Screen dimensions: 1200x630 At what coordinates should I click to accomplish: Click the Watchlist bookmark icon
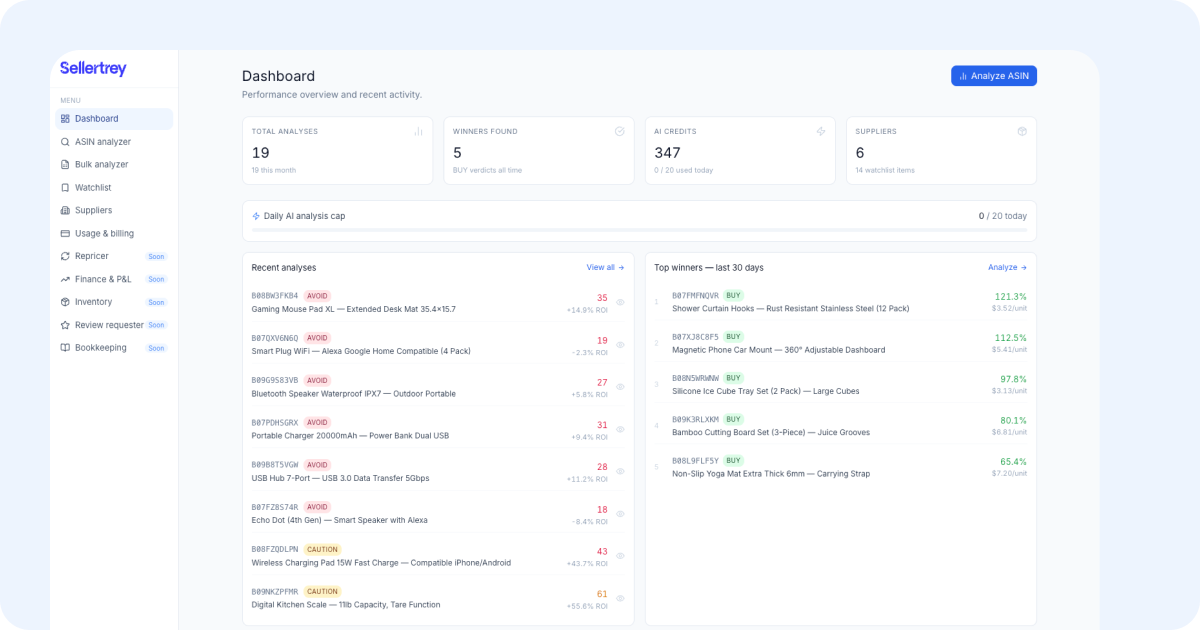click(65, 188)
